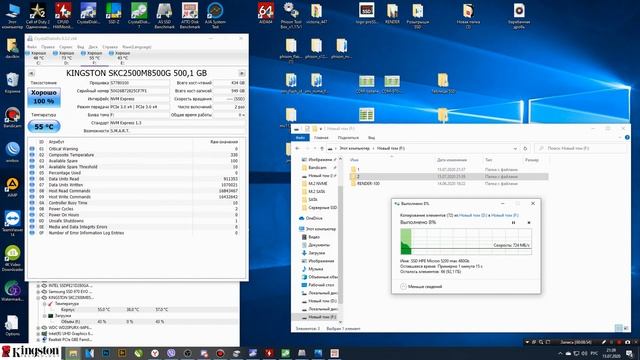
Task: Open AIMP desktop shortcut
Action: coord(12,187)
